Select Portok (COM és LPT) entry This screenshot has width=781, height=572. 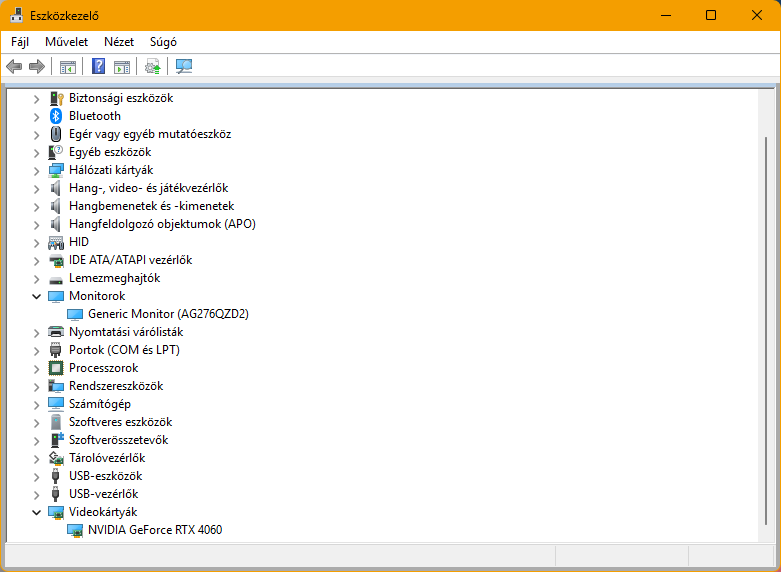point(124,350)
